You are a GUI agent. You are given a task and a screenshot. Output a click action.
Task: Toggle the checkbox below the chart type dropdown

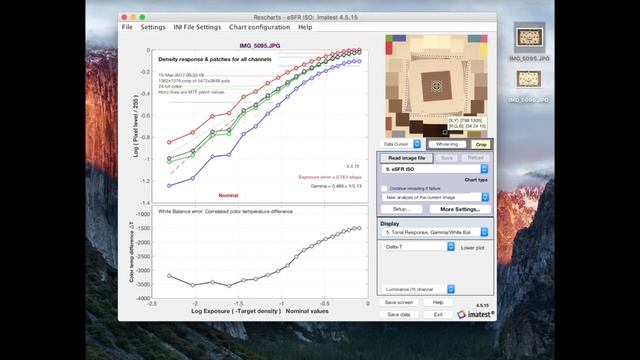[384, 189]
